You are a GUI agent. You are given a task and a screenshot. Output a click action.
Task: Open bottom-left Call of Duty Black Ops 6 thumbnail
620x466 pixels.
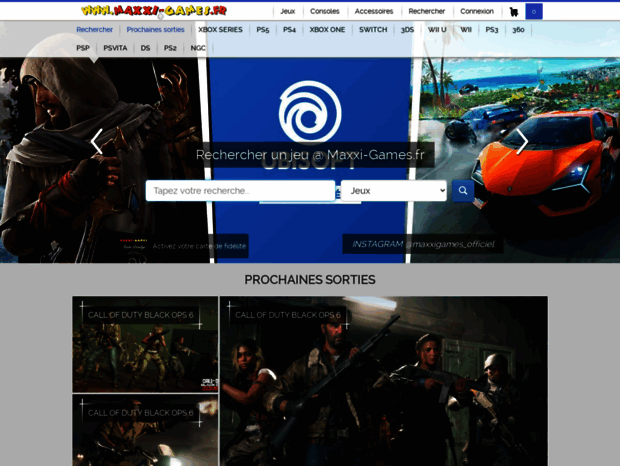[145, 430]
